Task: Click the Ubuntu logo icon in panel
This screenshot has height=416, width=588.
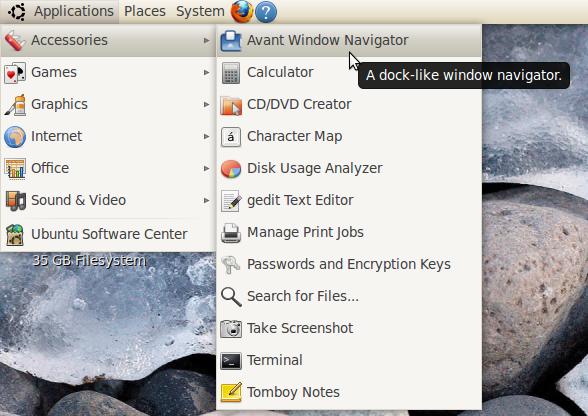Action: (17, 11)
